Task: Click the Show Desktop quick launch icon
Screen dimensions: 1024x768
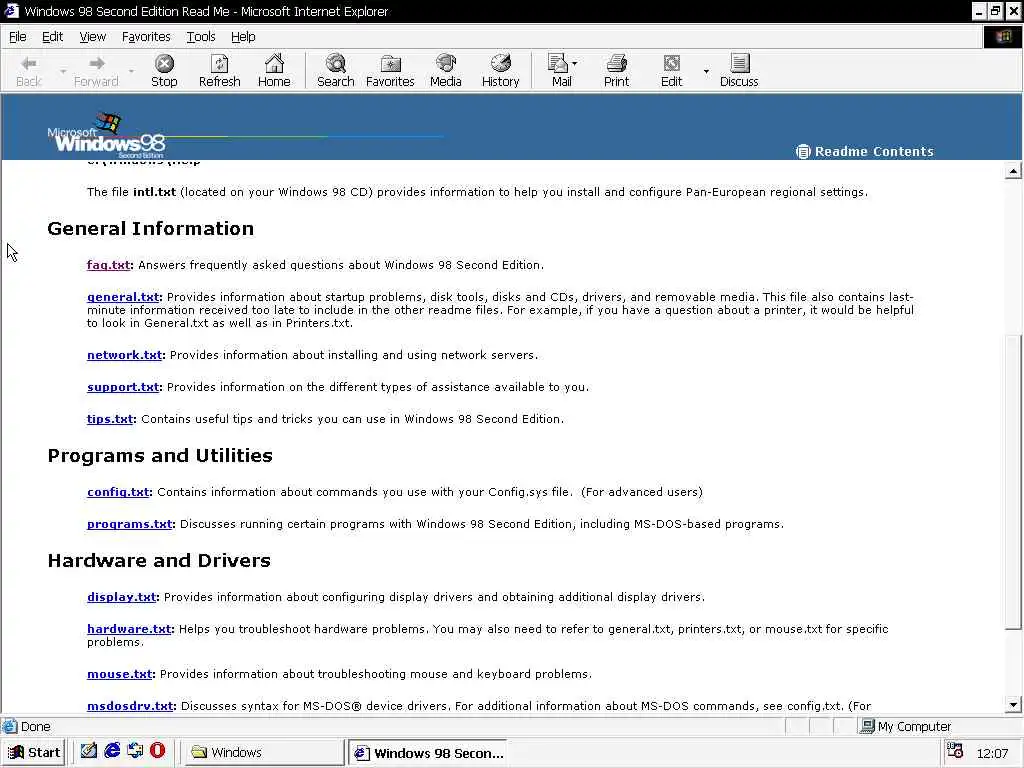Action: (89, 751)
